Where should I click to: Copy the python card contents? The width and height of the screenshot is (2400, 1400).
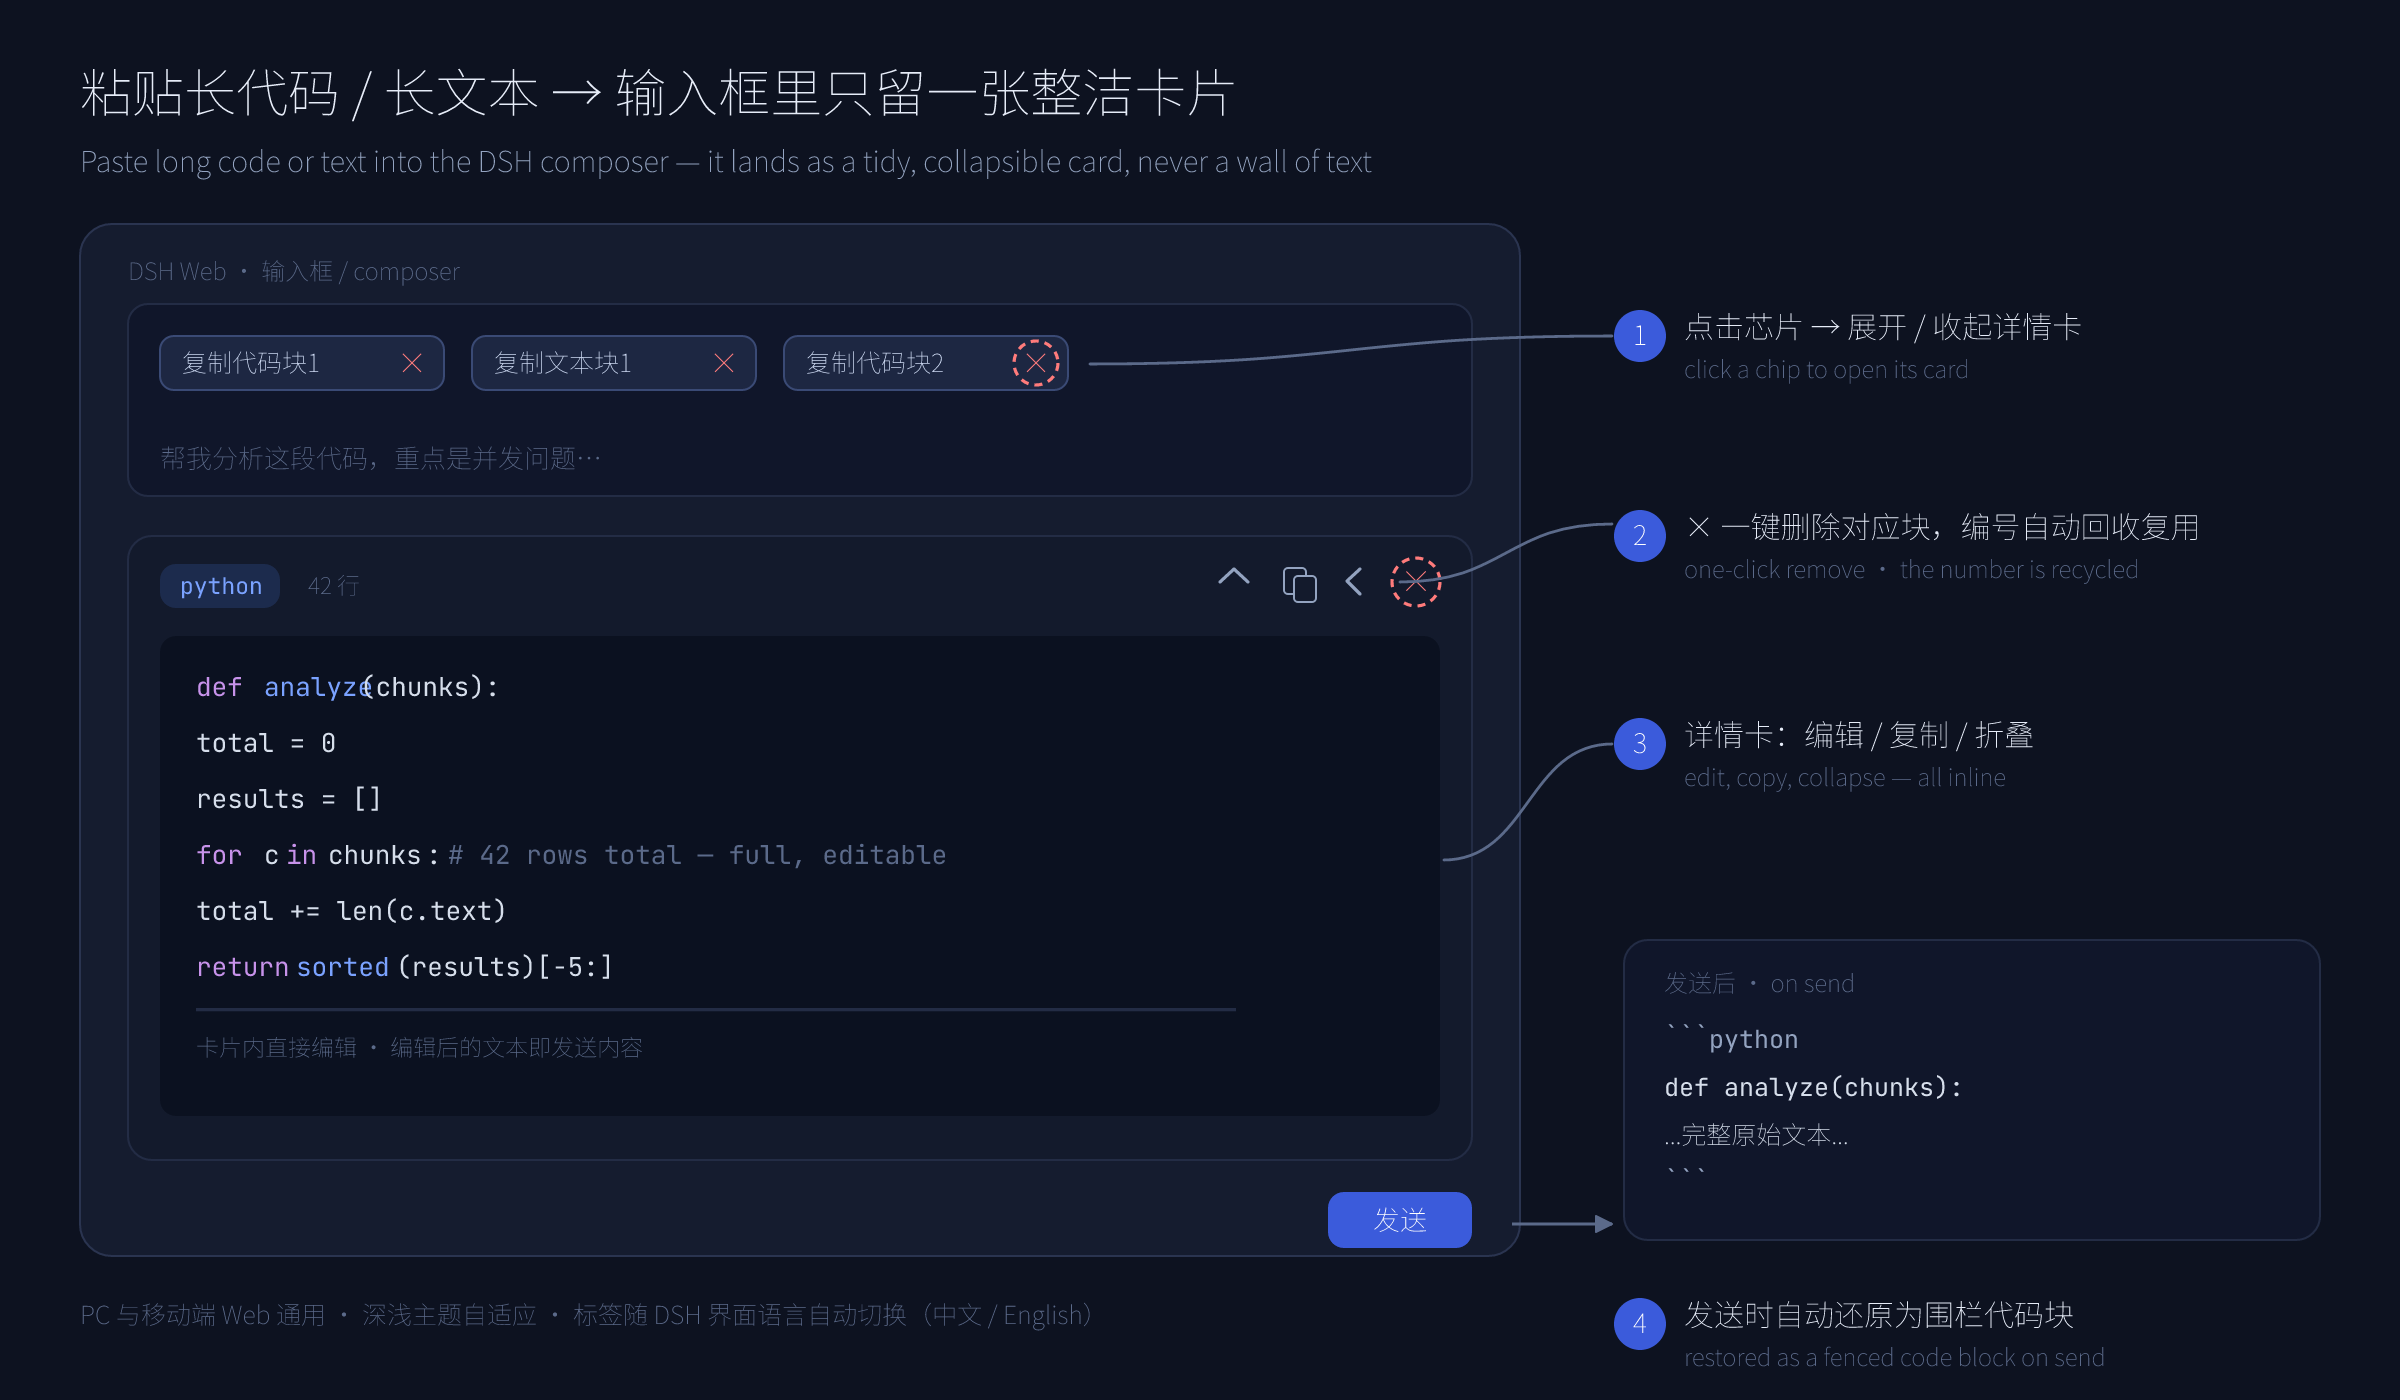point(1299,584)
